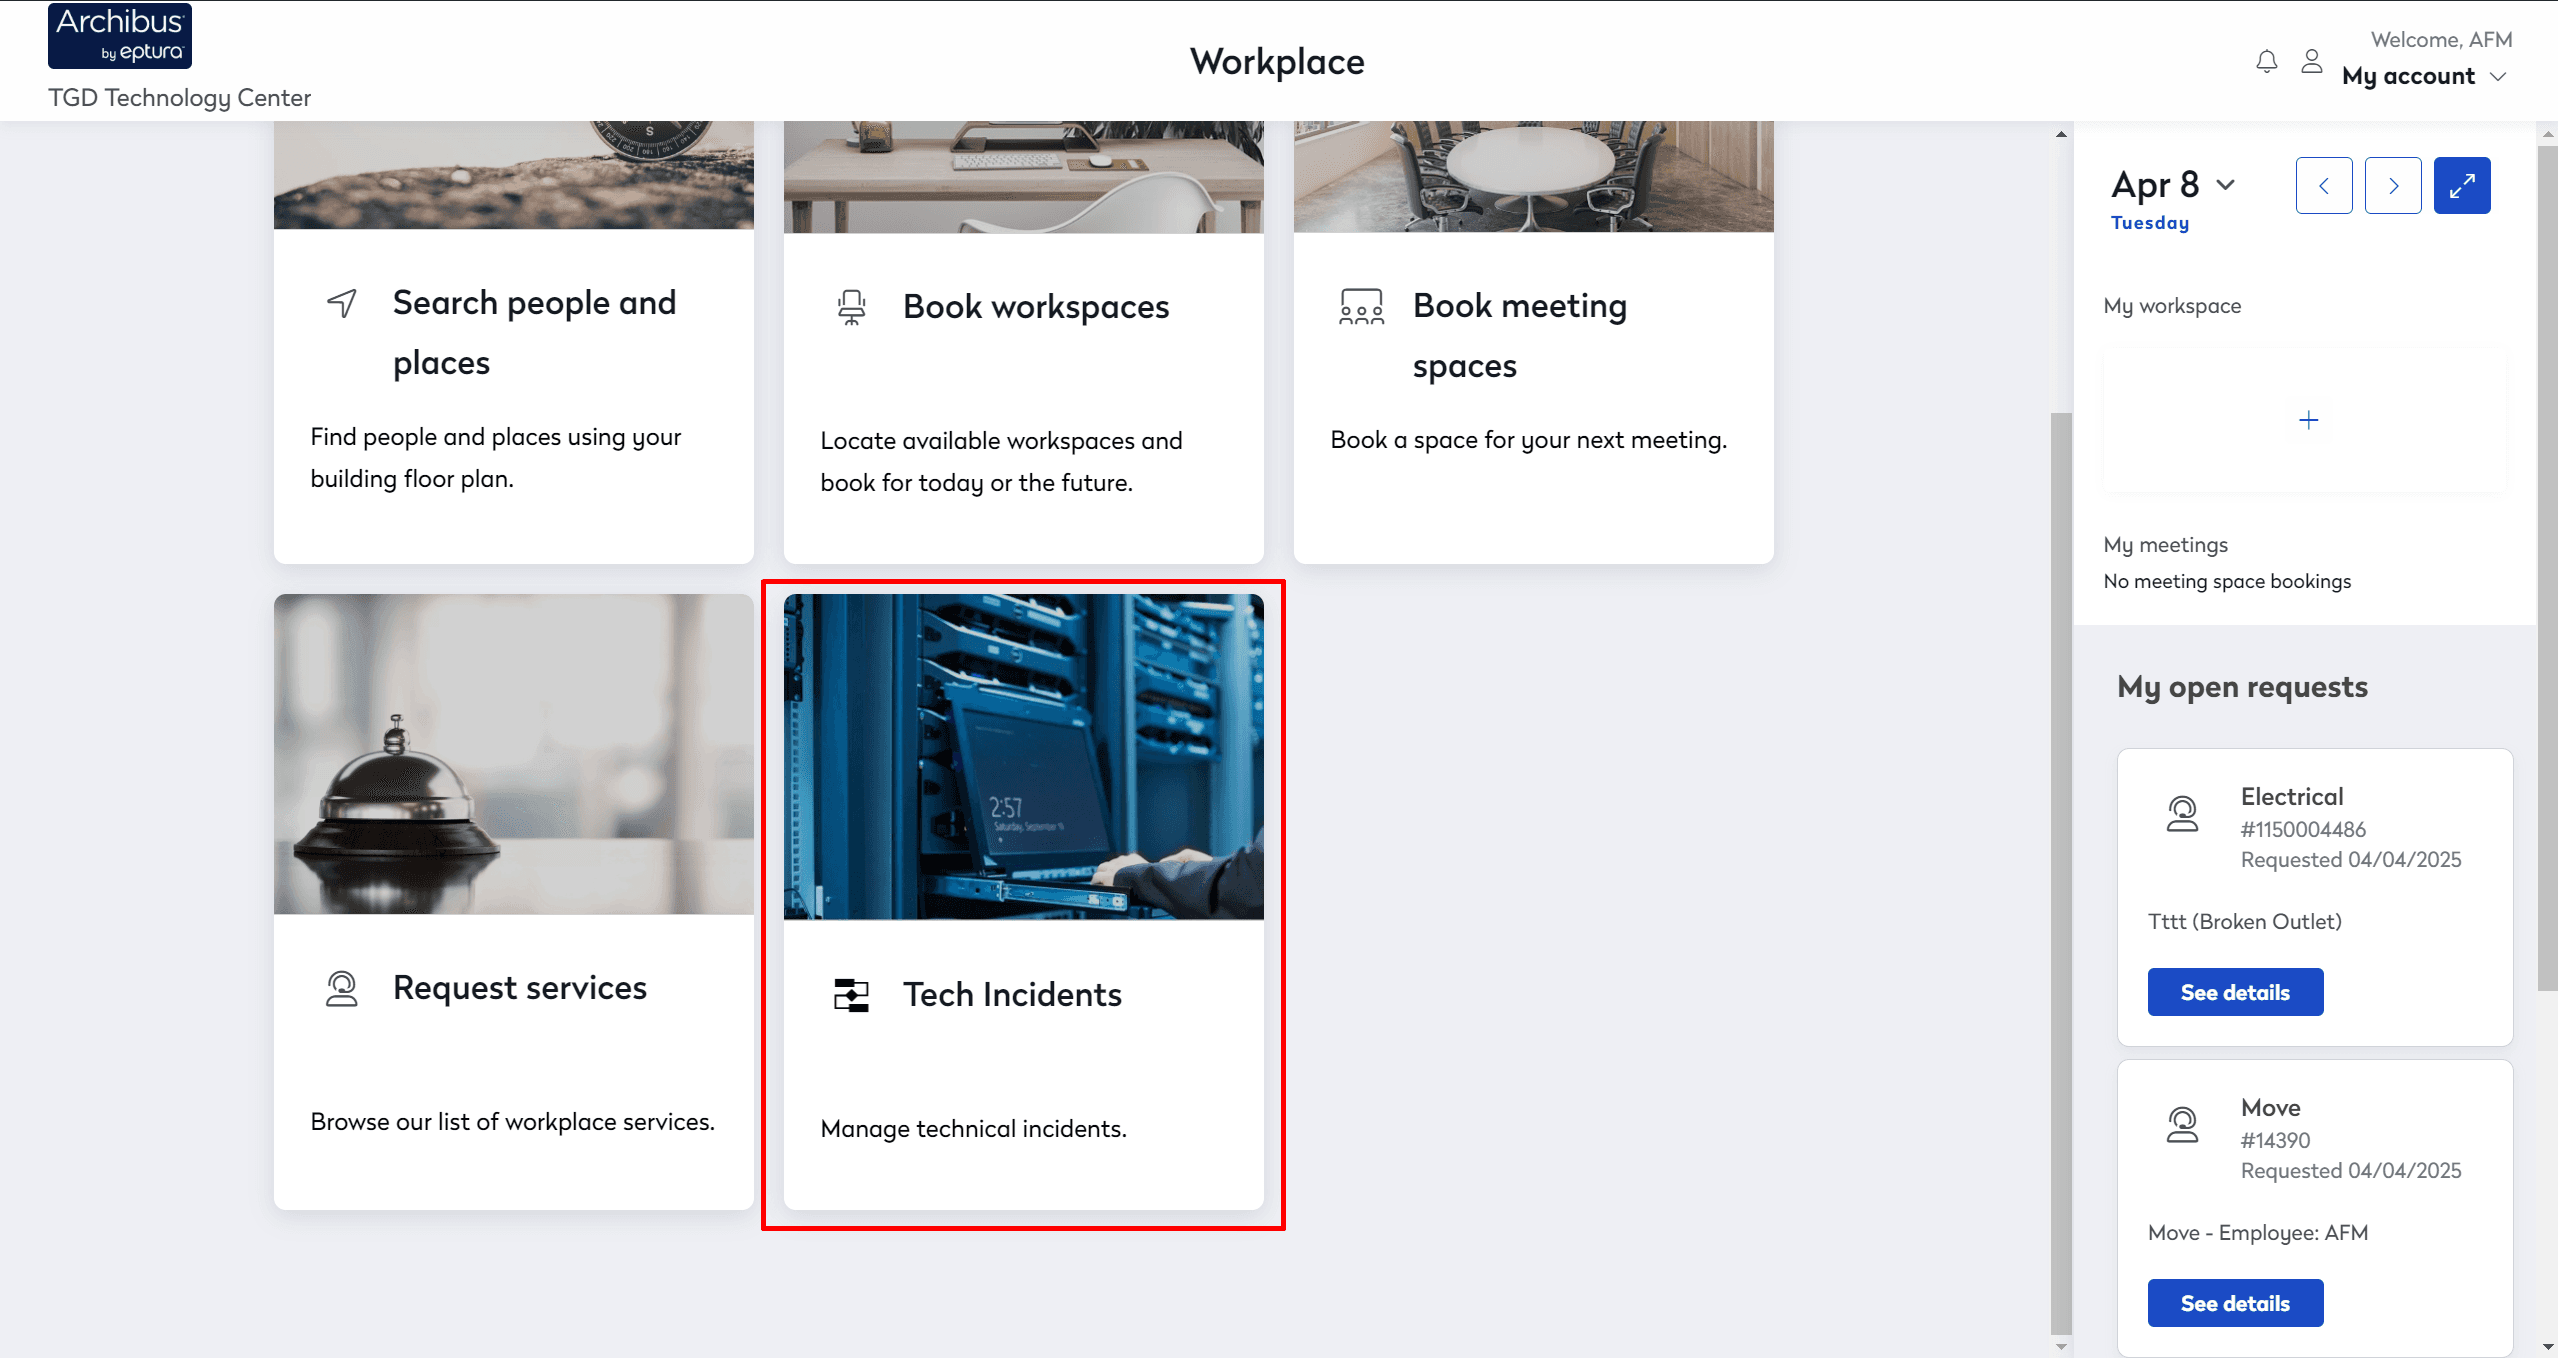Click the main scrollbar up arrow
Image resolution: width=2558 pixels, height=1358 pixels.
(2061, 133)
